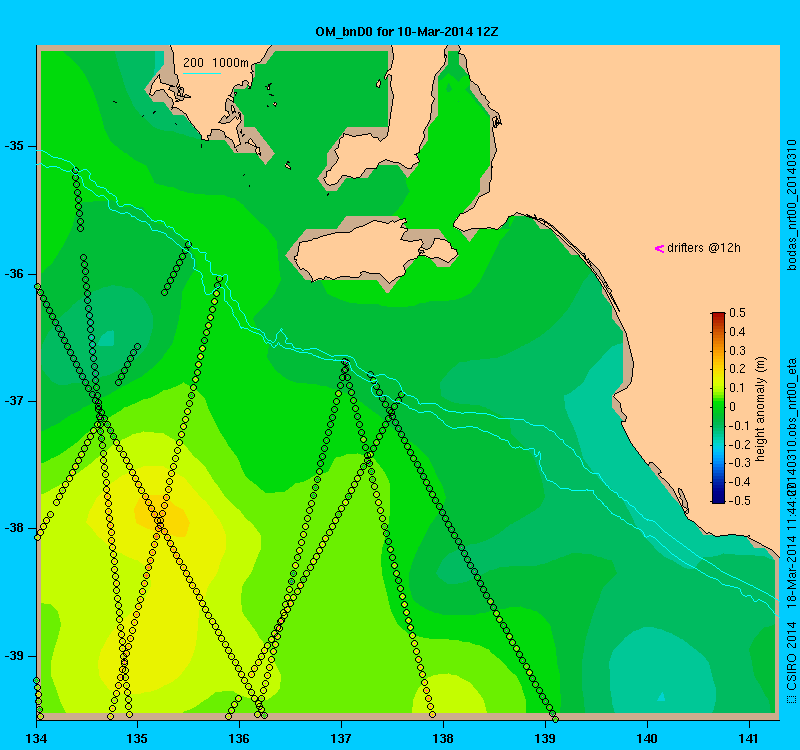Click the longitude axis label '135'
The height and width of the screenshot is (750, 800).
pyautogui.click(x=137, y=738)
